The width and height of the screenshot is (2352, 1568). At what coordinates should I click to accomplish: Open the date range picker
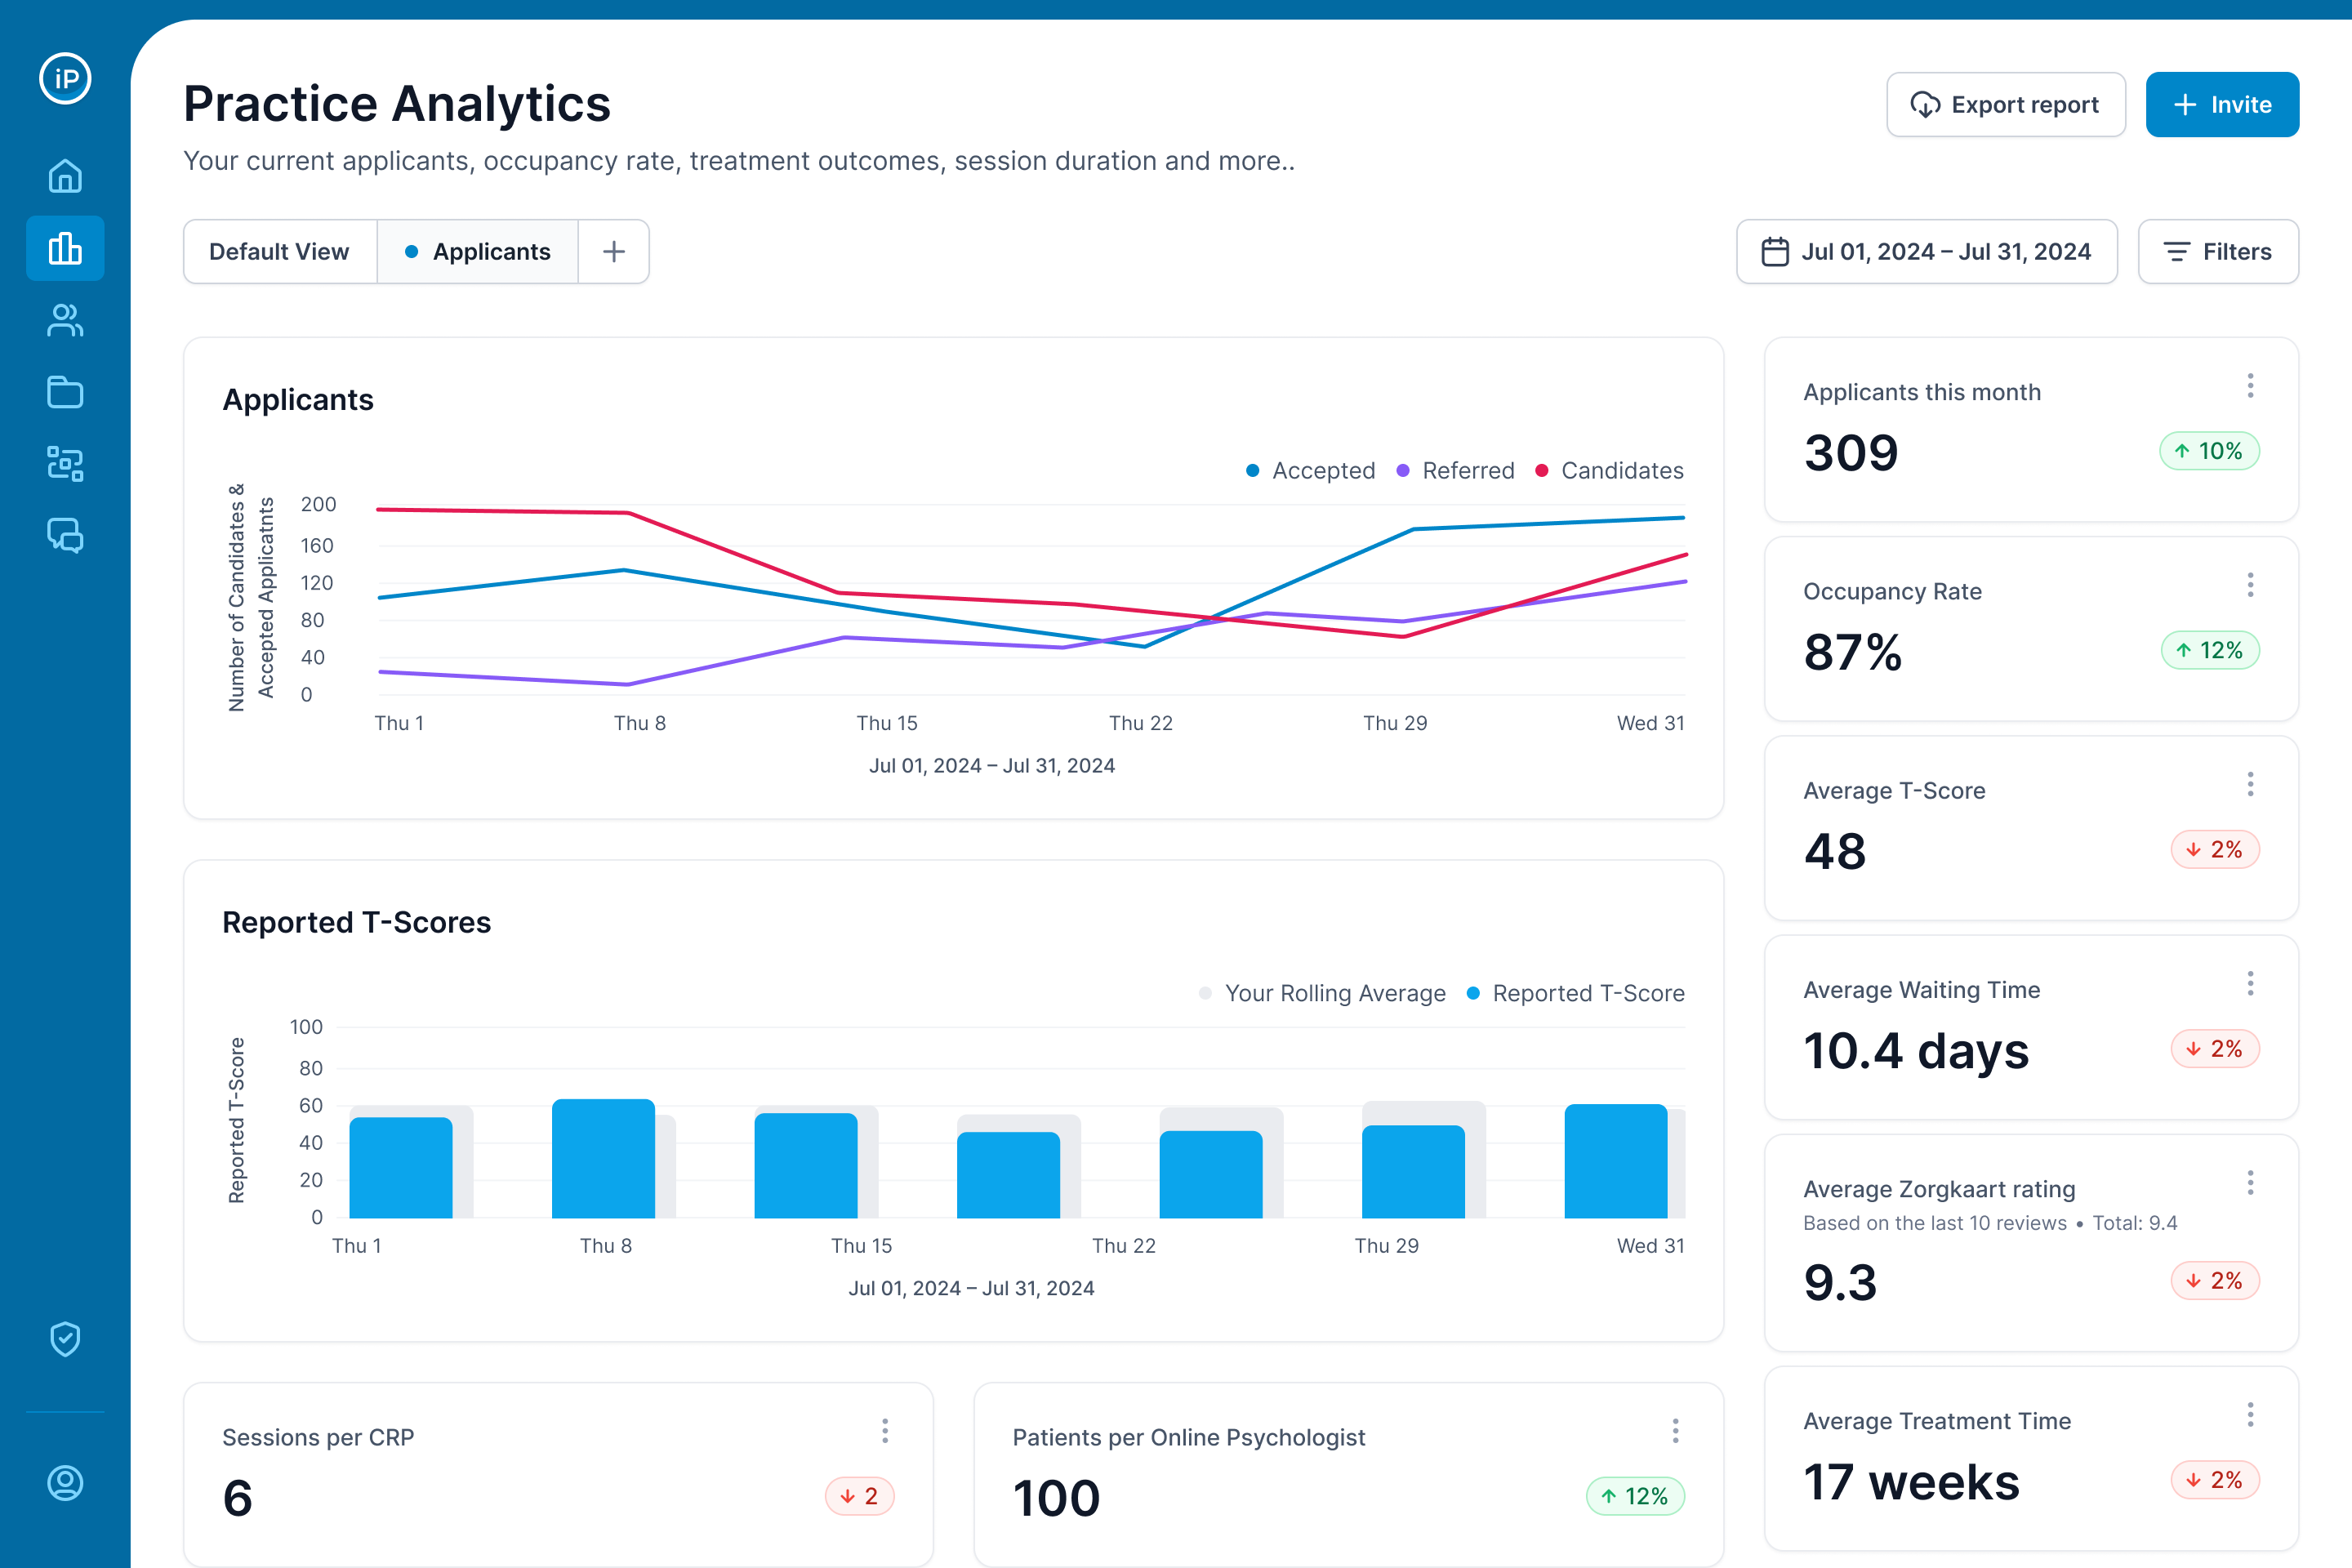[x=1926, y=252]
